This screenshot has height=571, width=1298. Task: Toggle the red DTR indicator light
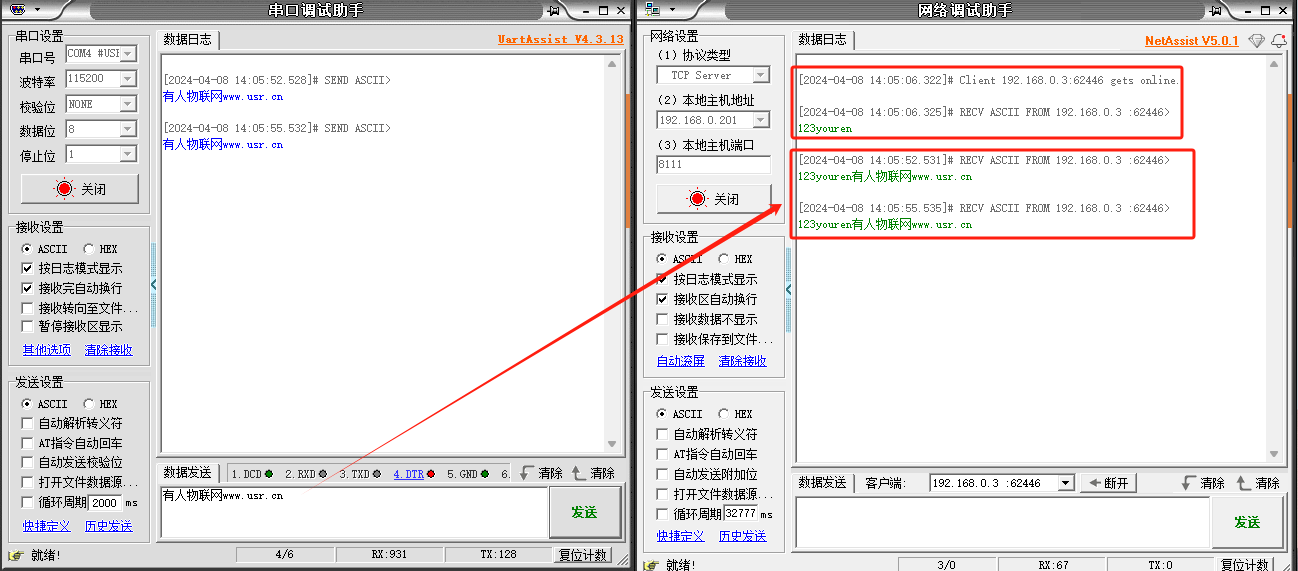click(431, 474)
